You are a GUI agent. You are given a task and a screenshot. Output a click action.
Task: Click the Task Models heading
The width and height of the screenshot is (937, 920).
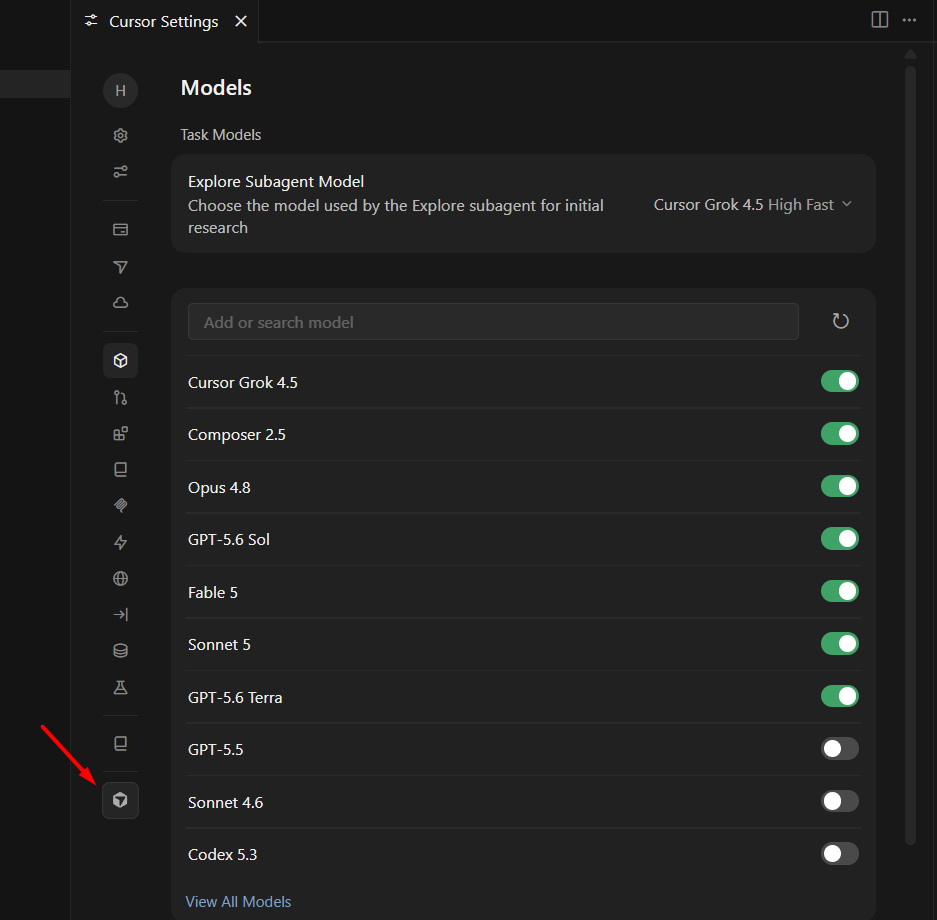point(221,135)
